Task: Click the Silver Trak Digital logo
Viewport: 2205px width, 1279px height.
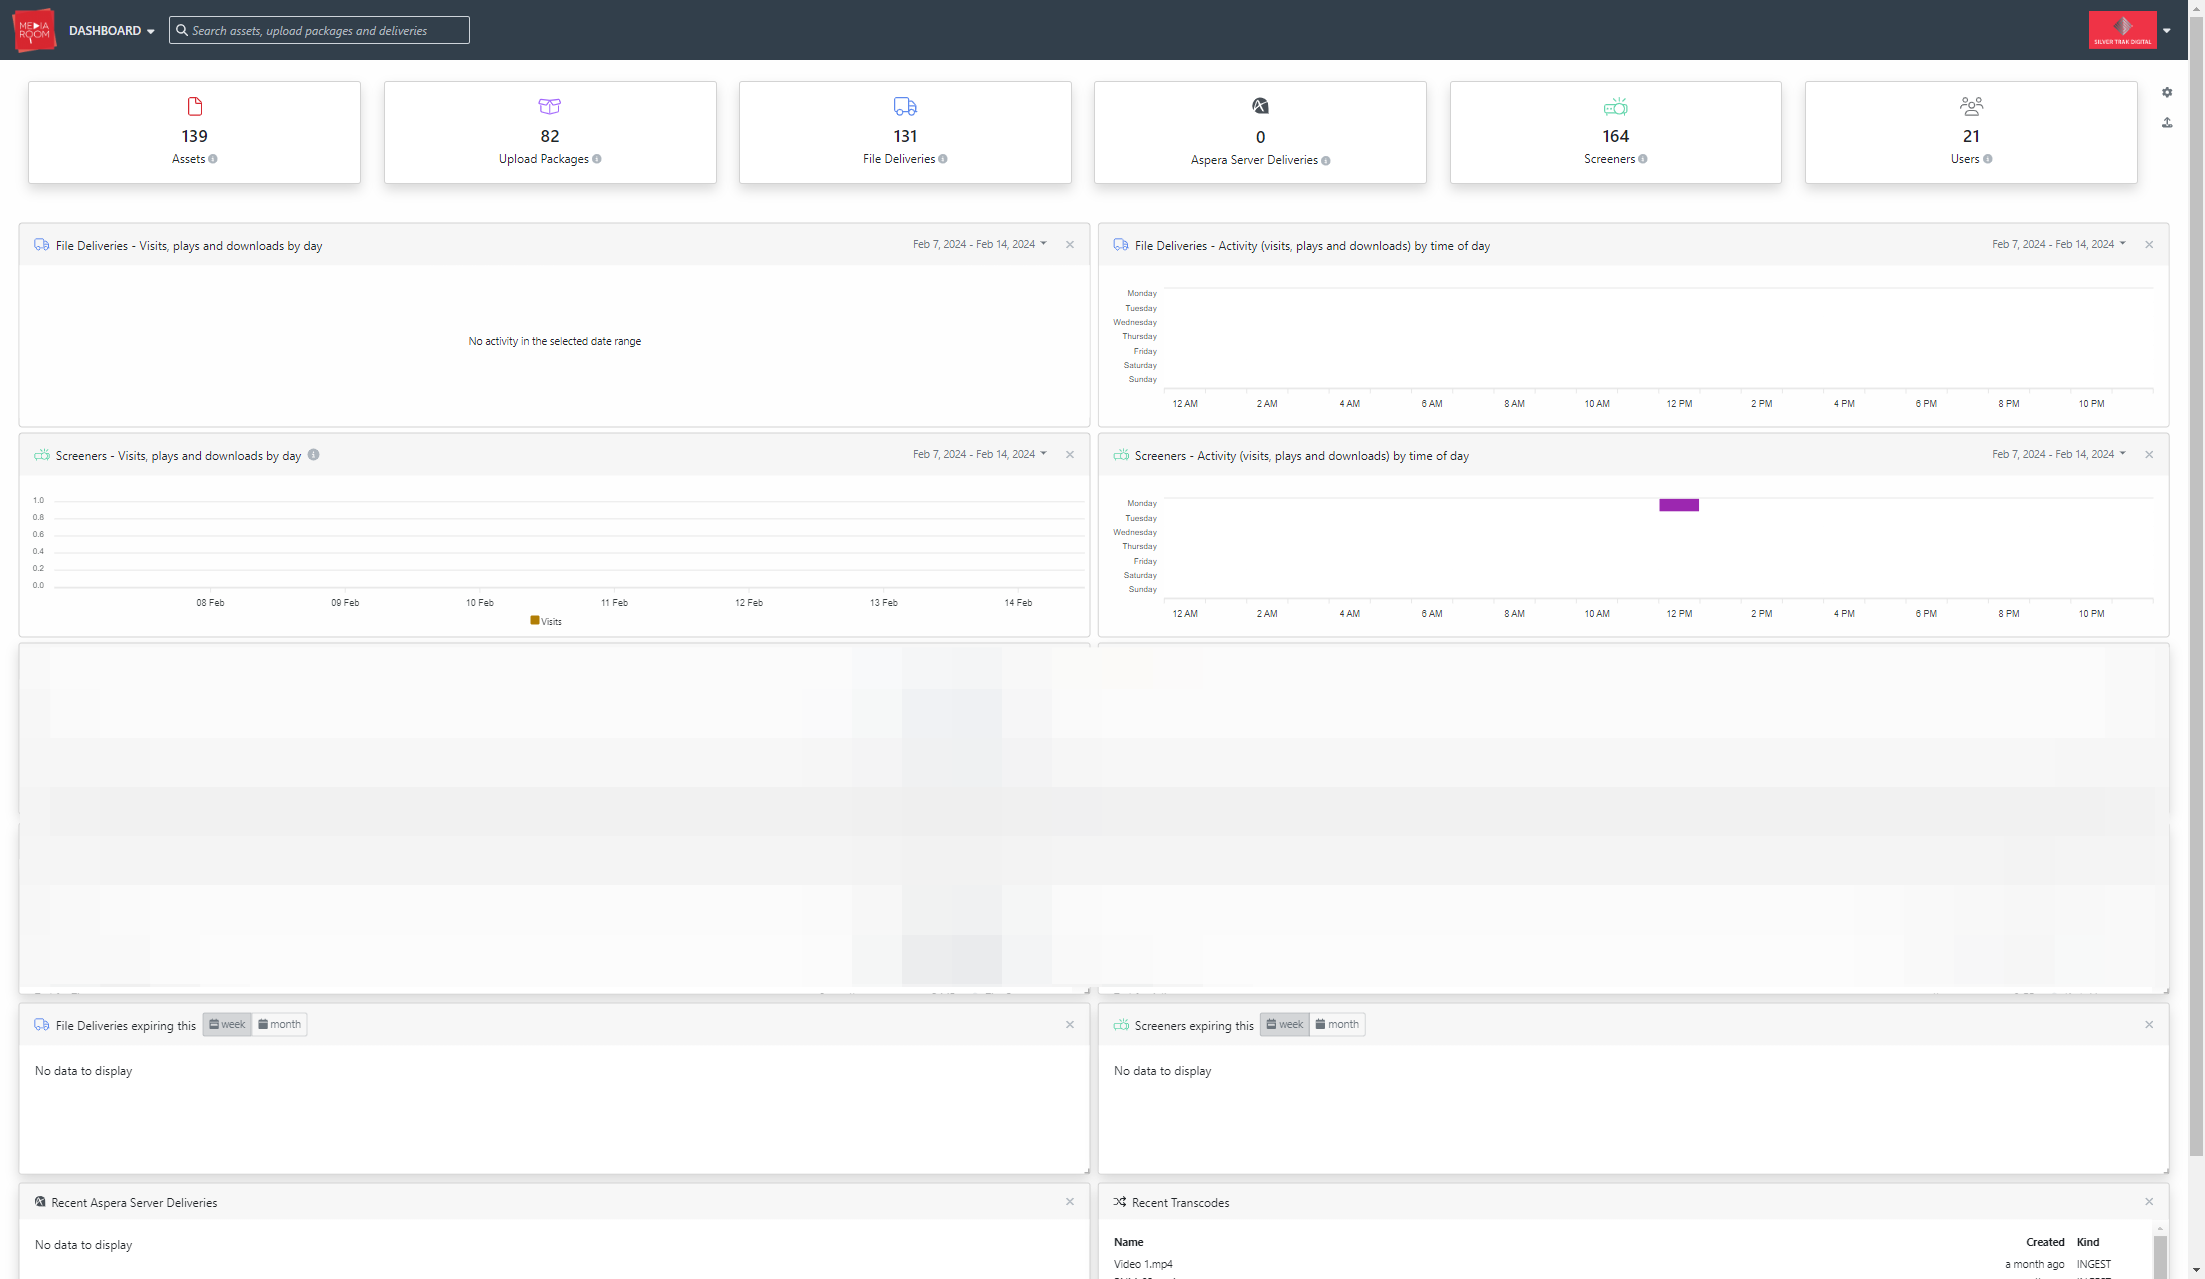Action: (x=2122, y=30)
